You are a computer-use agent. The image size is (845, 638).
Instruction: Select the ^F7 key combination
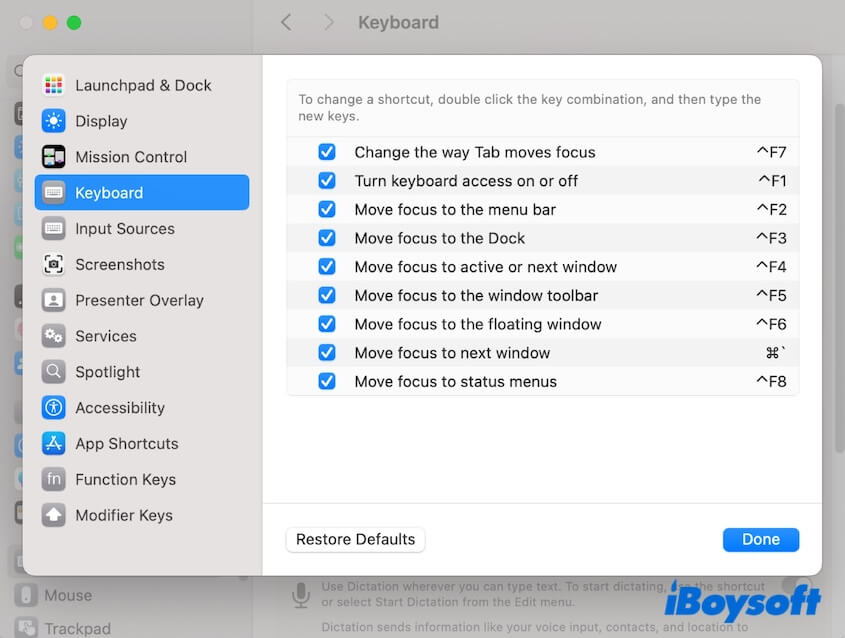click(771, 152)
